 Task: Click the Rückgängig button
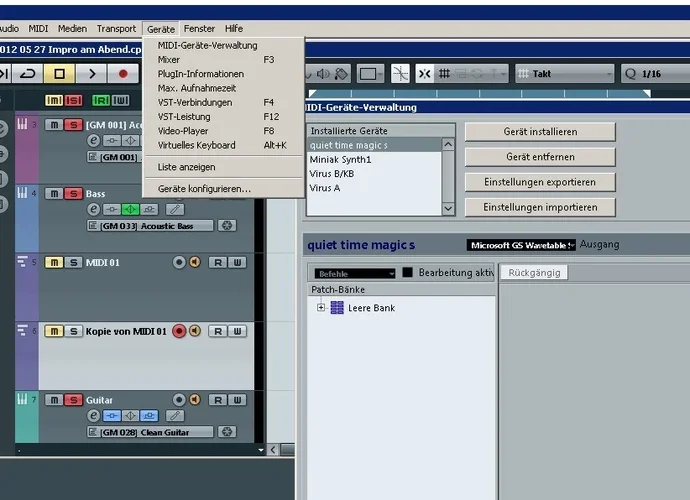click(x=534, y=272)
